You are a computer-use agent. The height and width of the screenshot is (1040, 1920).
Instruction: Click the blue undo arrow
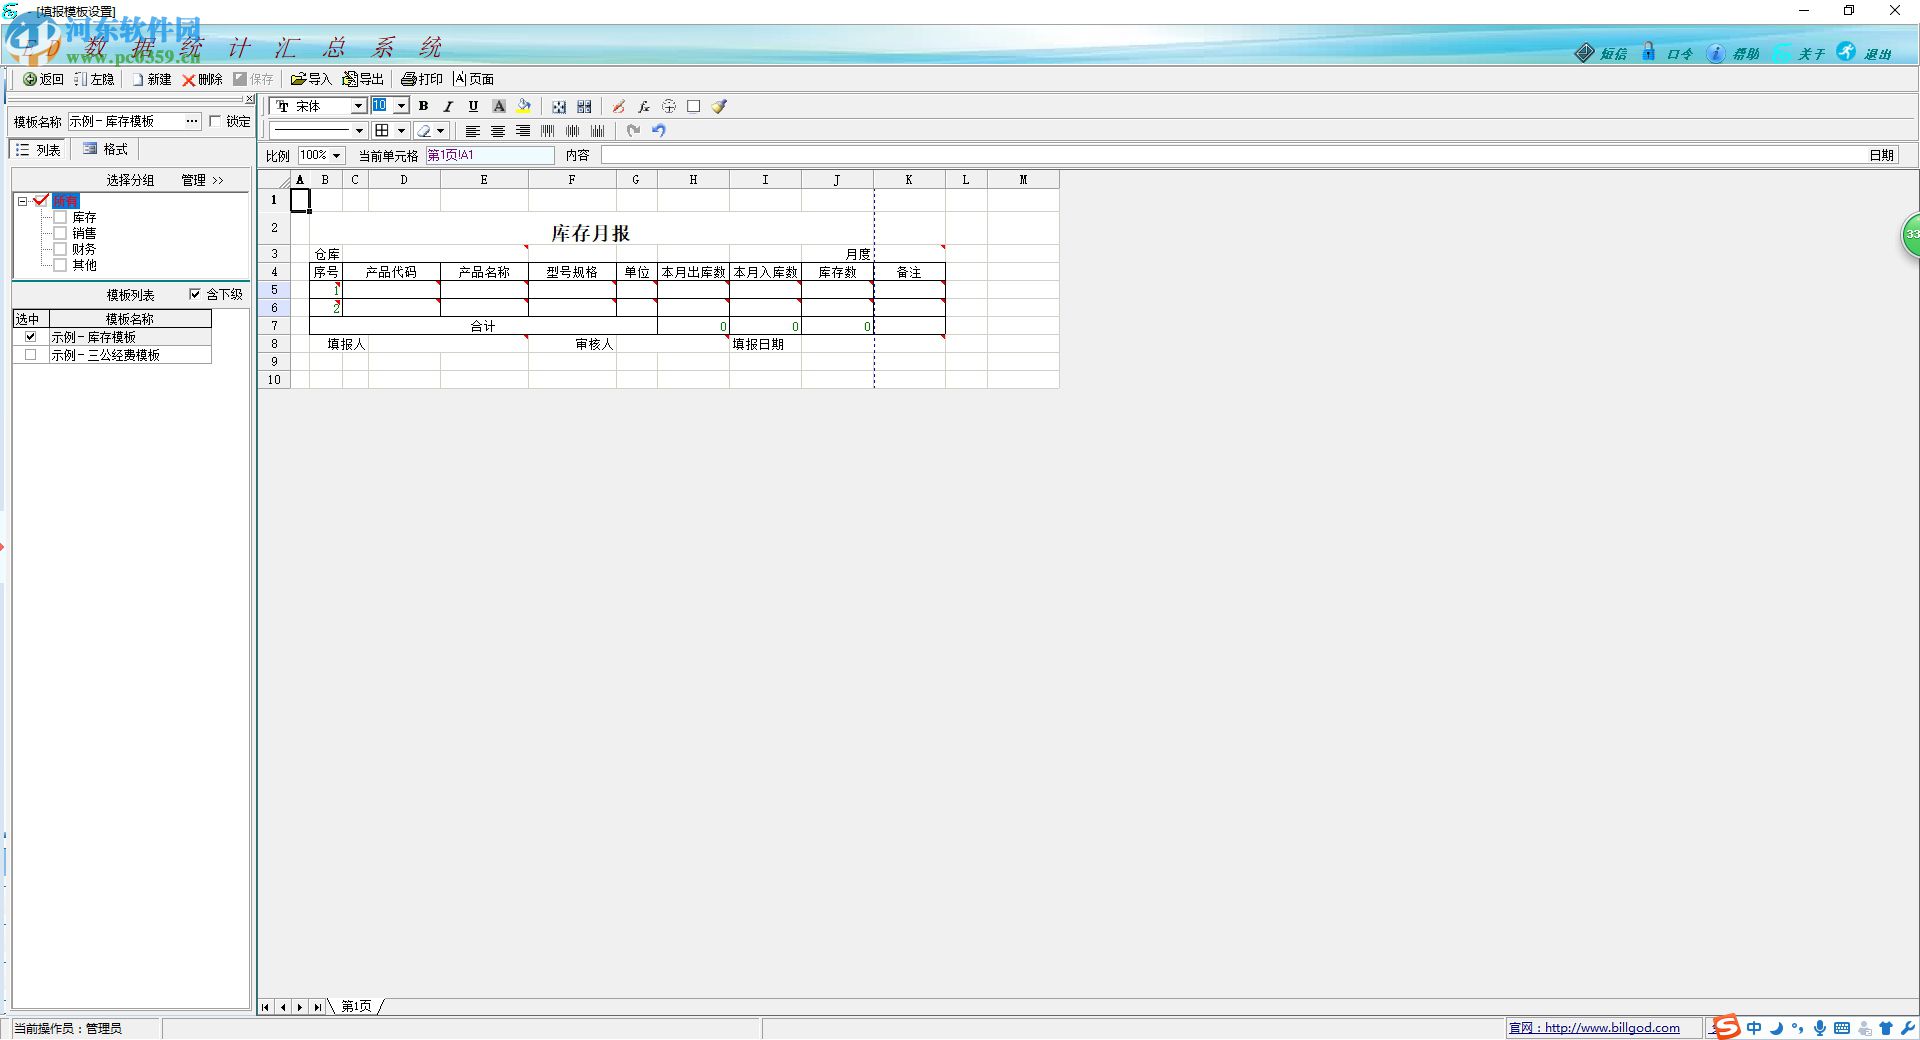point(659,131)
